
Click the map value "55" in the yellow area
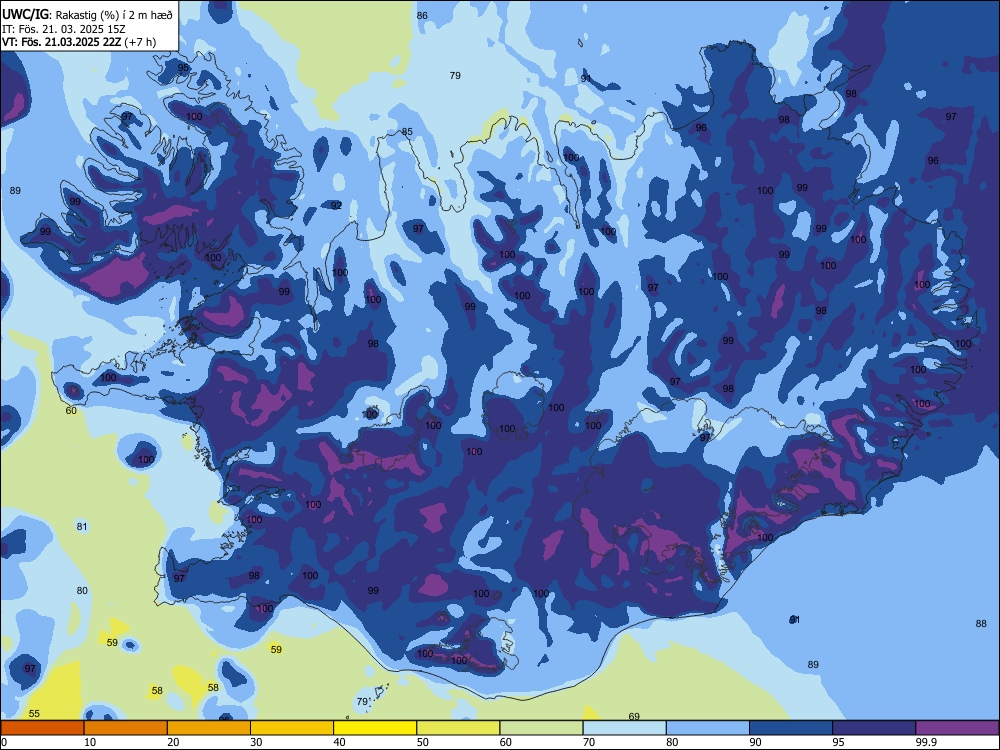coord(34,714)
